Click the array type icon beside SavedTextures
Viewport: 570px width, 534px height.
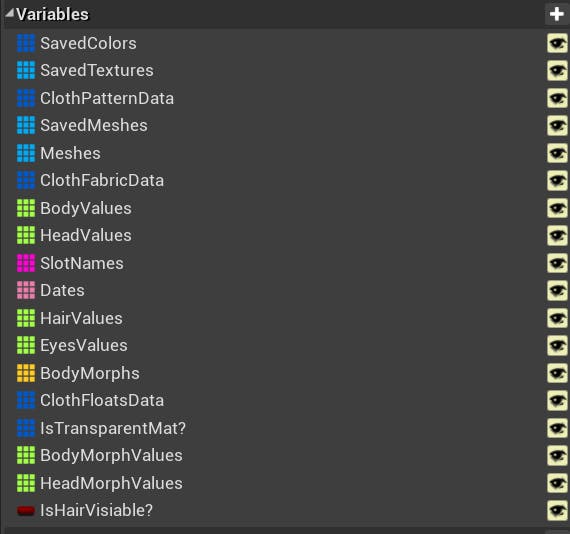click(26, 70)
